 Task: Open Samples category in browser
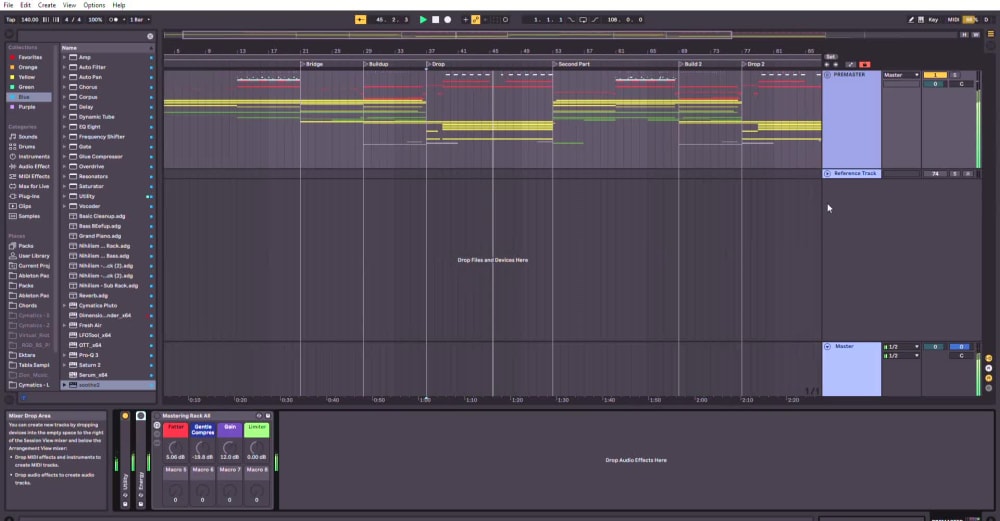click(x=29, y=216)
